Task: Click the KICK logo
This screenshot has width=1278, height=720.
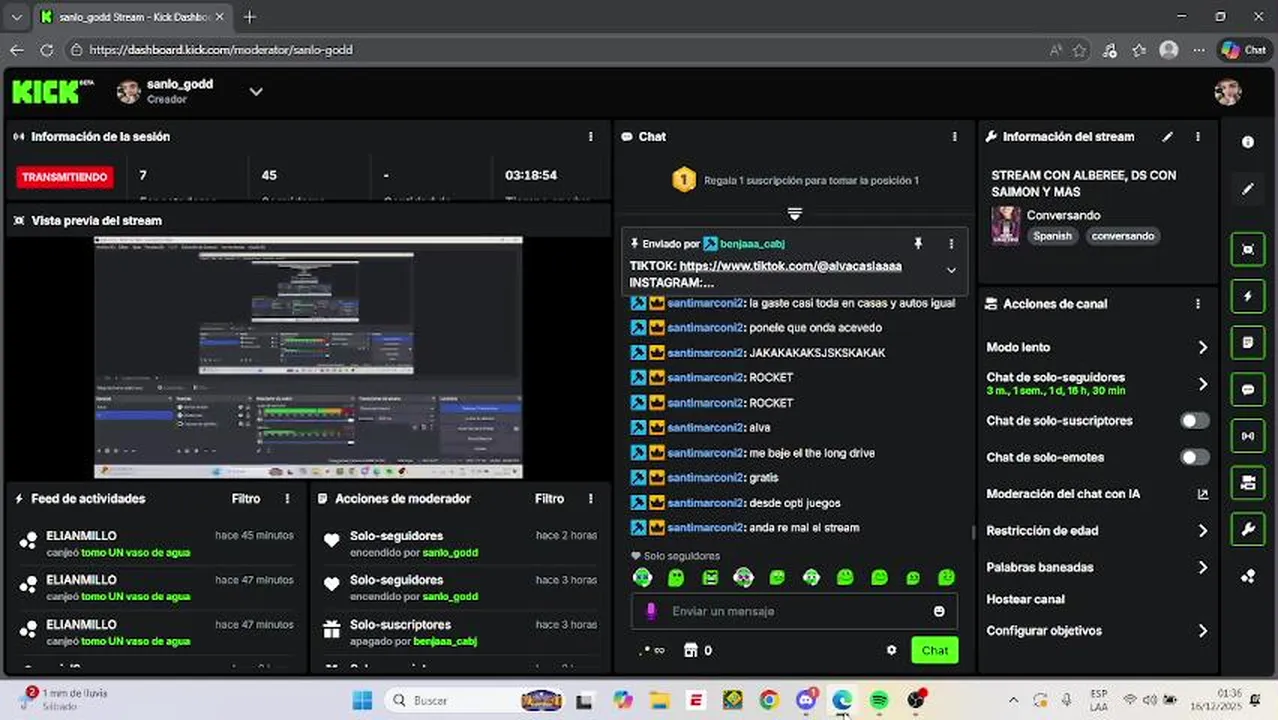Action: tap(52, 92)
